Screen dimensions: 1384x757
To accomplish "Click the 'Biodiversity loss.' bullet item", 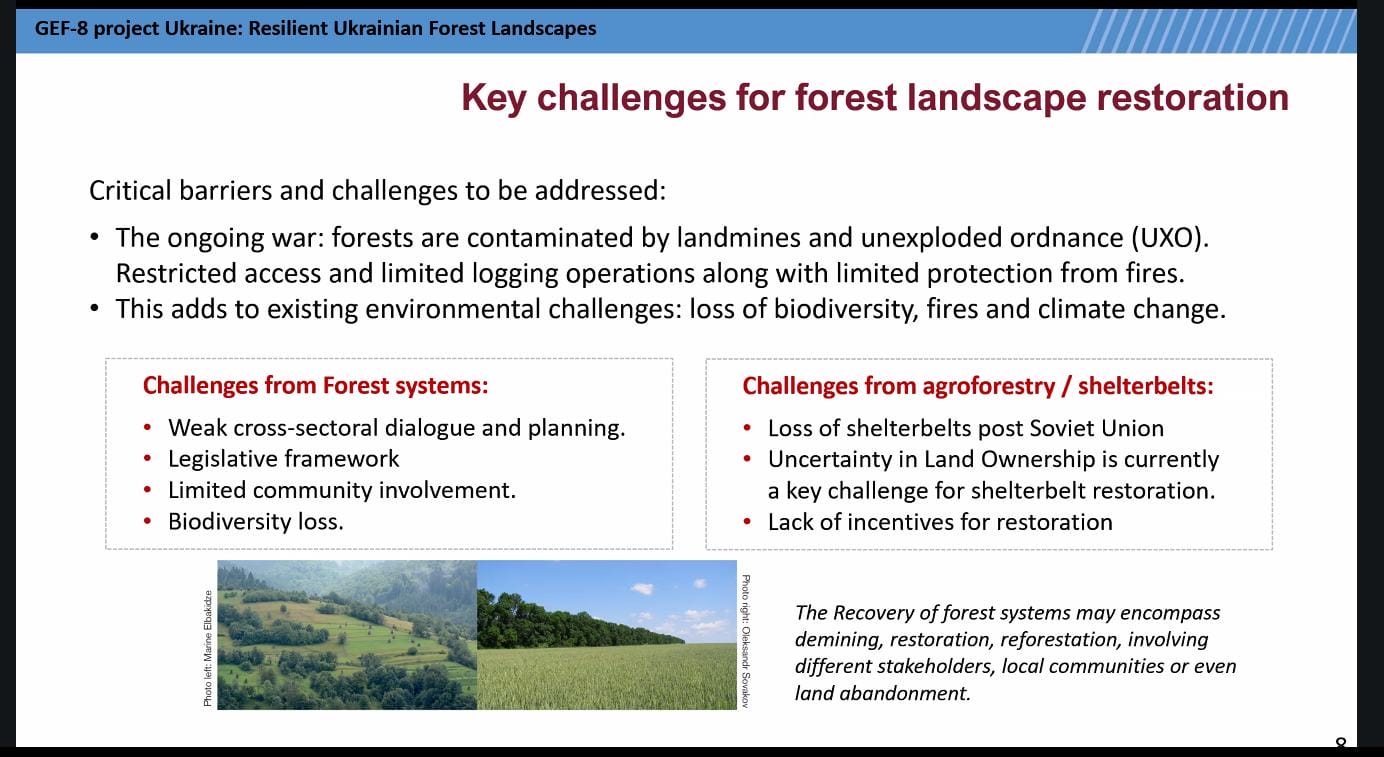I will [x=255, y=521].
